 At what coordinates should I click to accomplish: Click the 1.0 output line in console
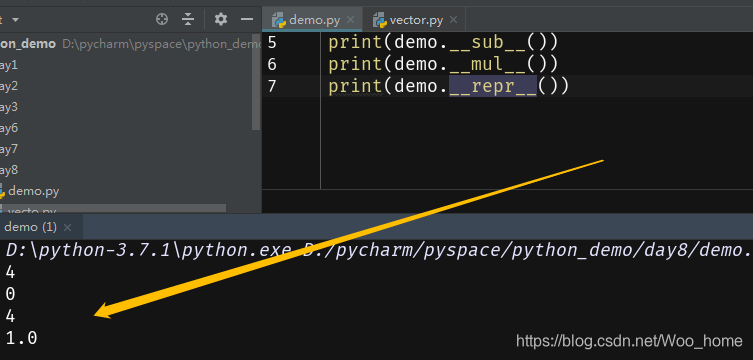tap(21, 338)
